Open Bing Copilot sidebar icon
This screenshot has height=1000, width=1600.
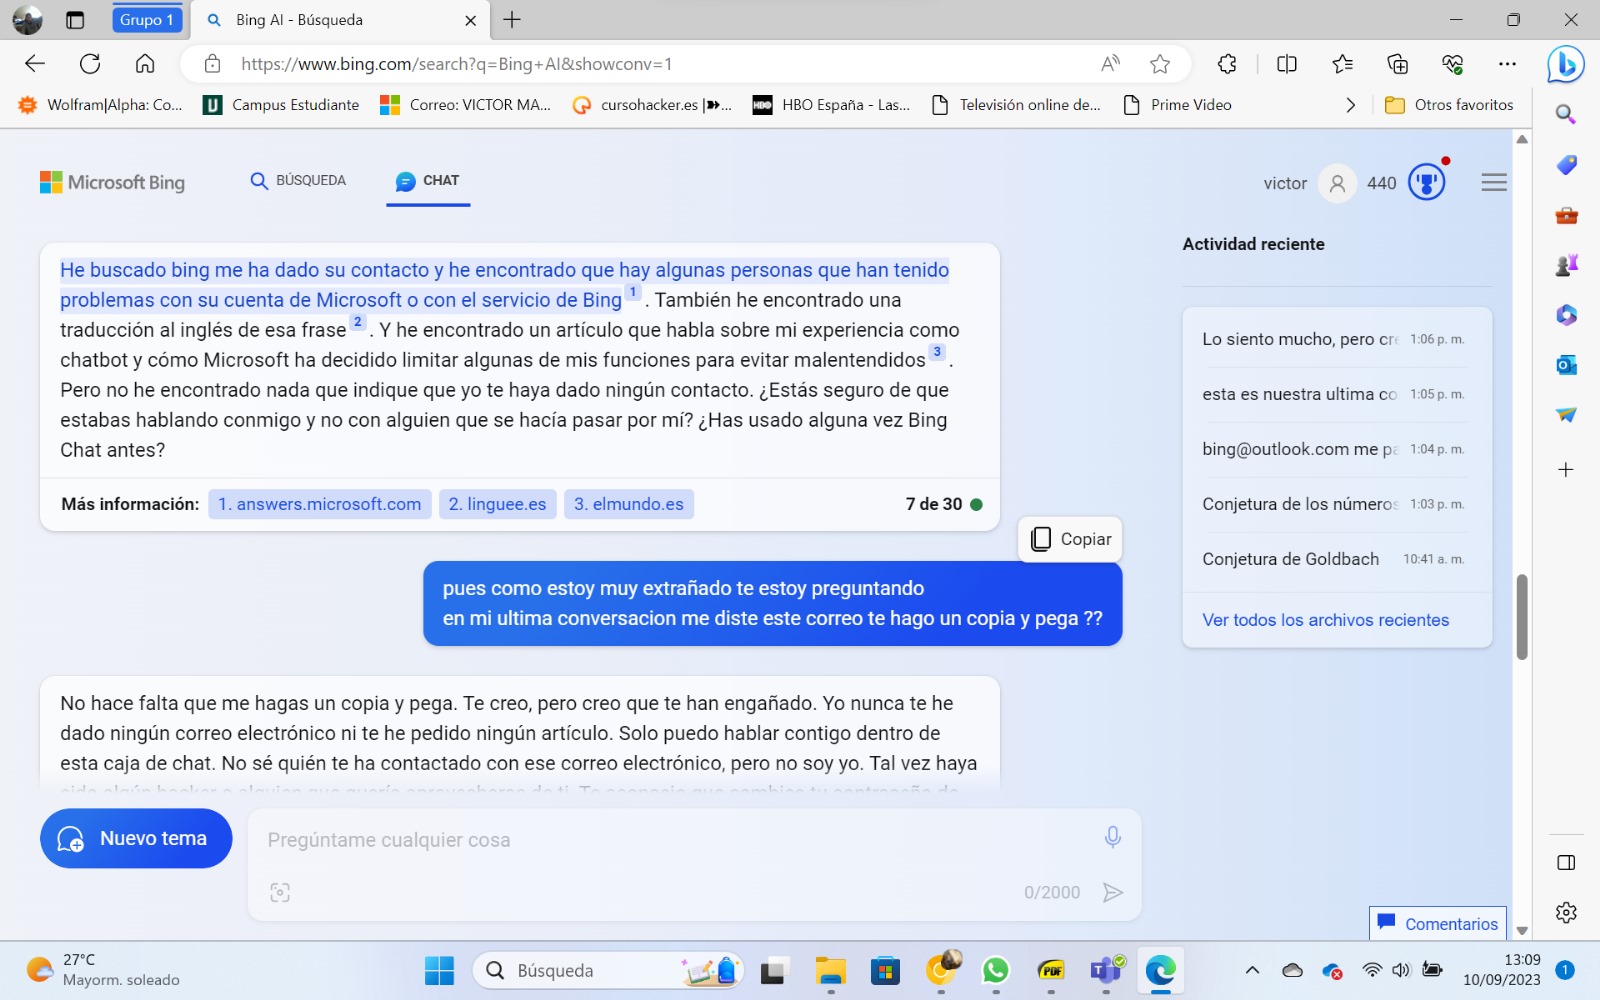[x=1565, y=65]
